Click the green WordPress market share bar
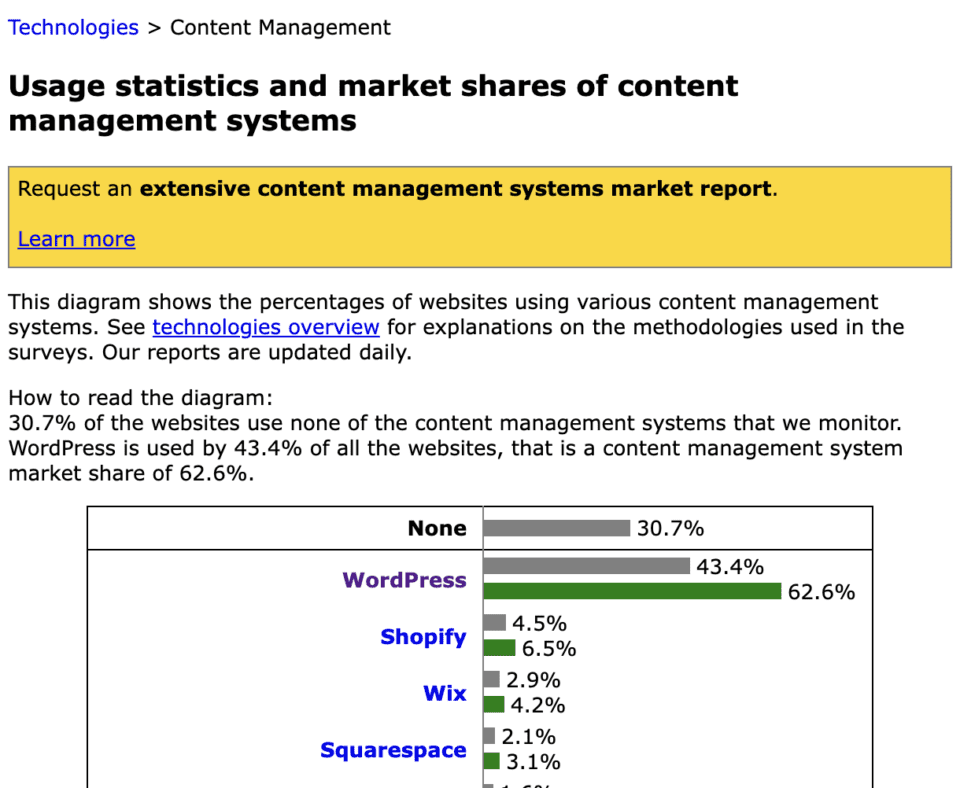This screenshot has height=788, width=960. (x=632, y=591)
